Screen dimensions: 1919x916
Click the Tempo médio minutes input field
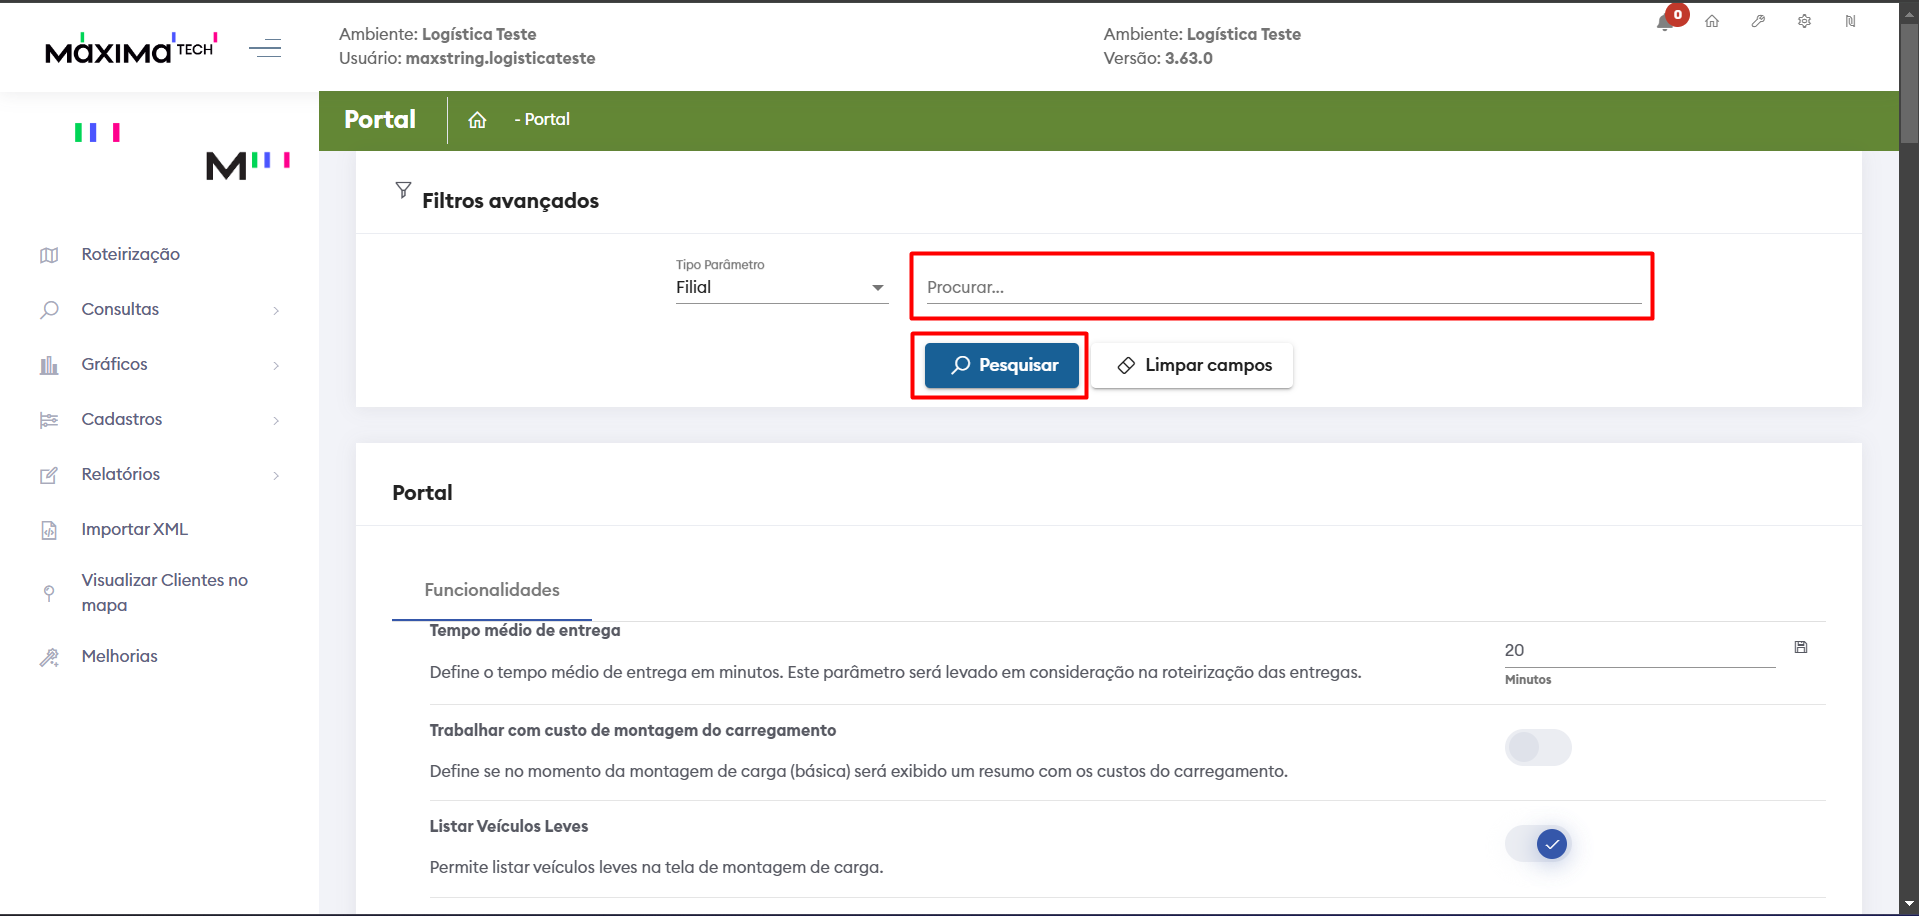pyautogui.click(x=1638, y=650)
